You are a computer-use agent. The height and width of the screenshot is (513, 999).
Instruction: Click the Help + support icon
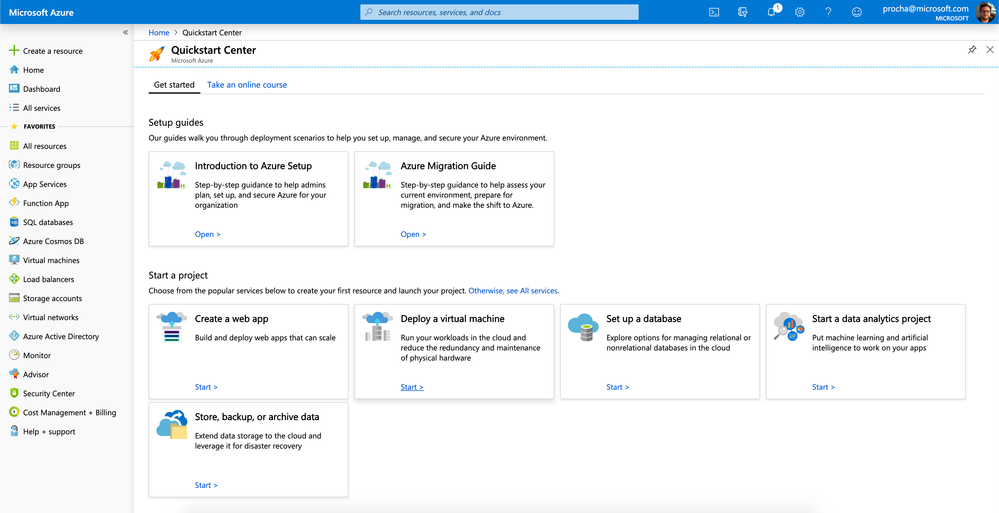pos(13,431)
